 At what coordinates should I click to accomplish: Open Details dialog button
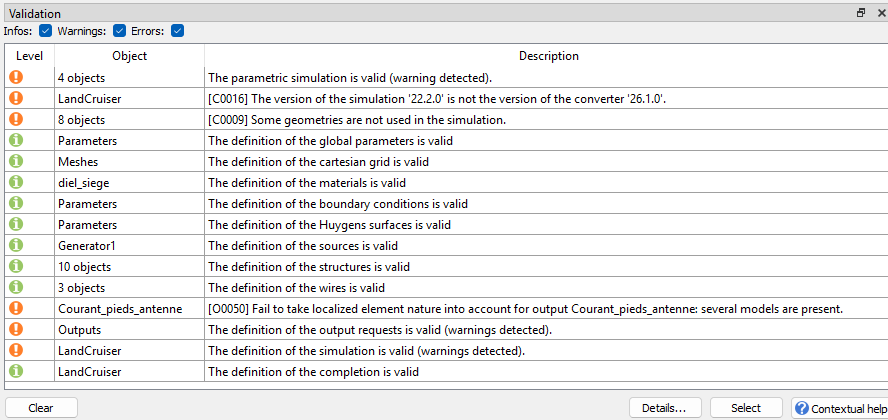665,408
